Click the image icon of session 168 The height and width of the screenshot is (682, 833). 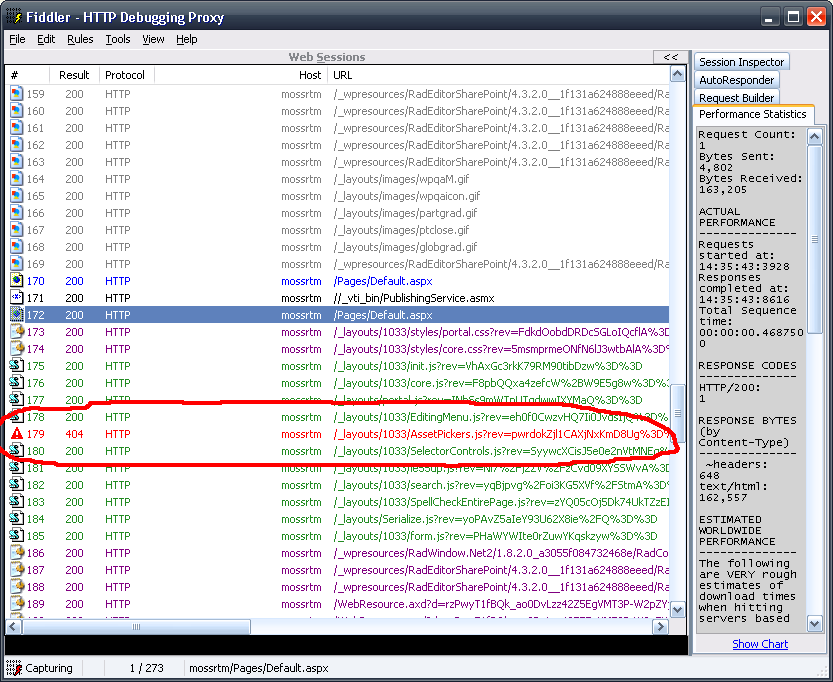click(17, 247)
